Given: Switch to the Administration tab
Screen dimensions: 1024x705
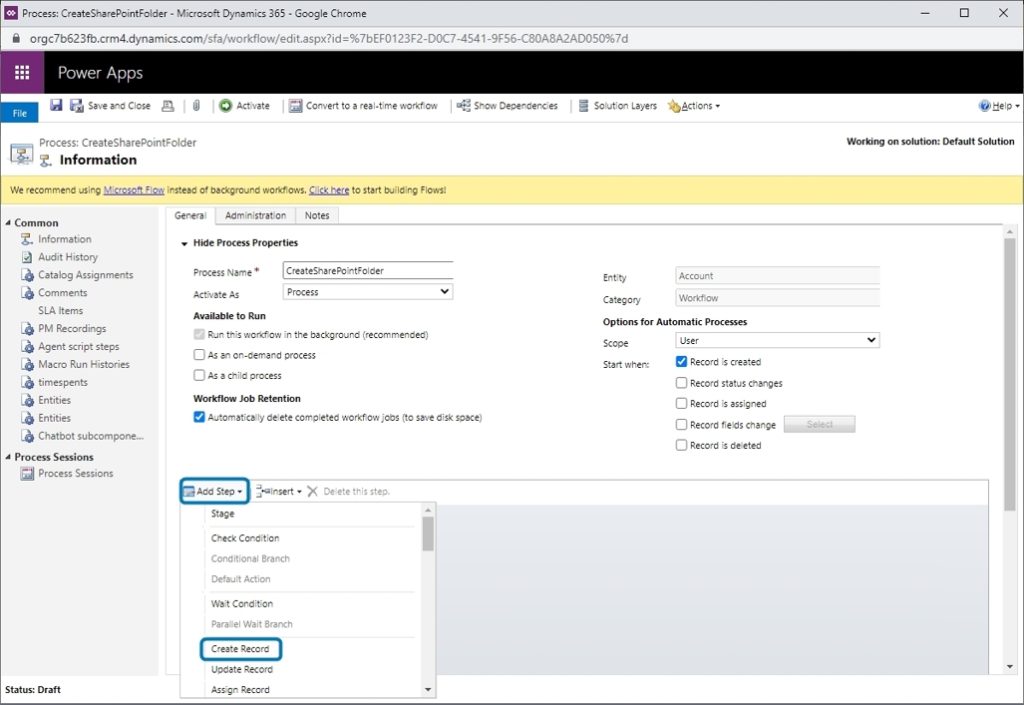Looking at the screenshot, I should pos(255,215).
